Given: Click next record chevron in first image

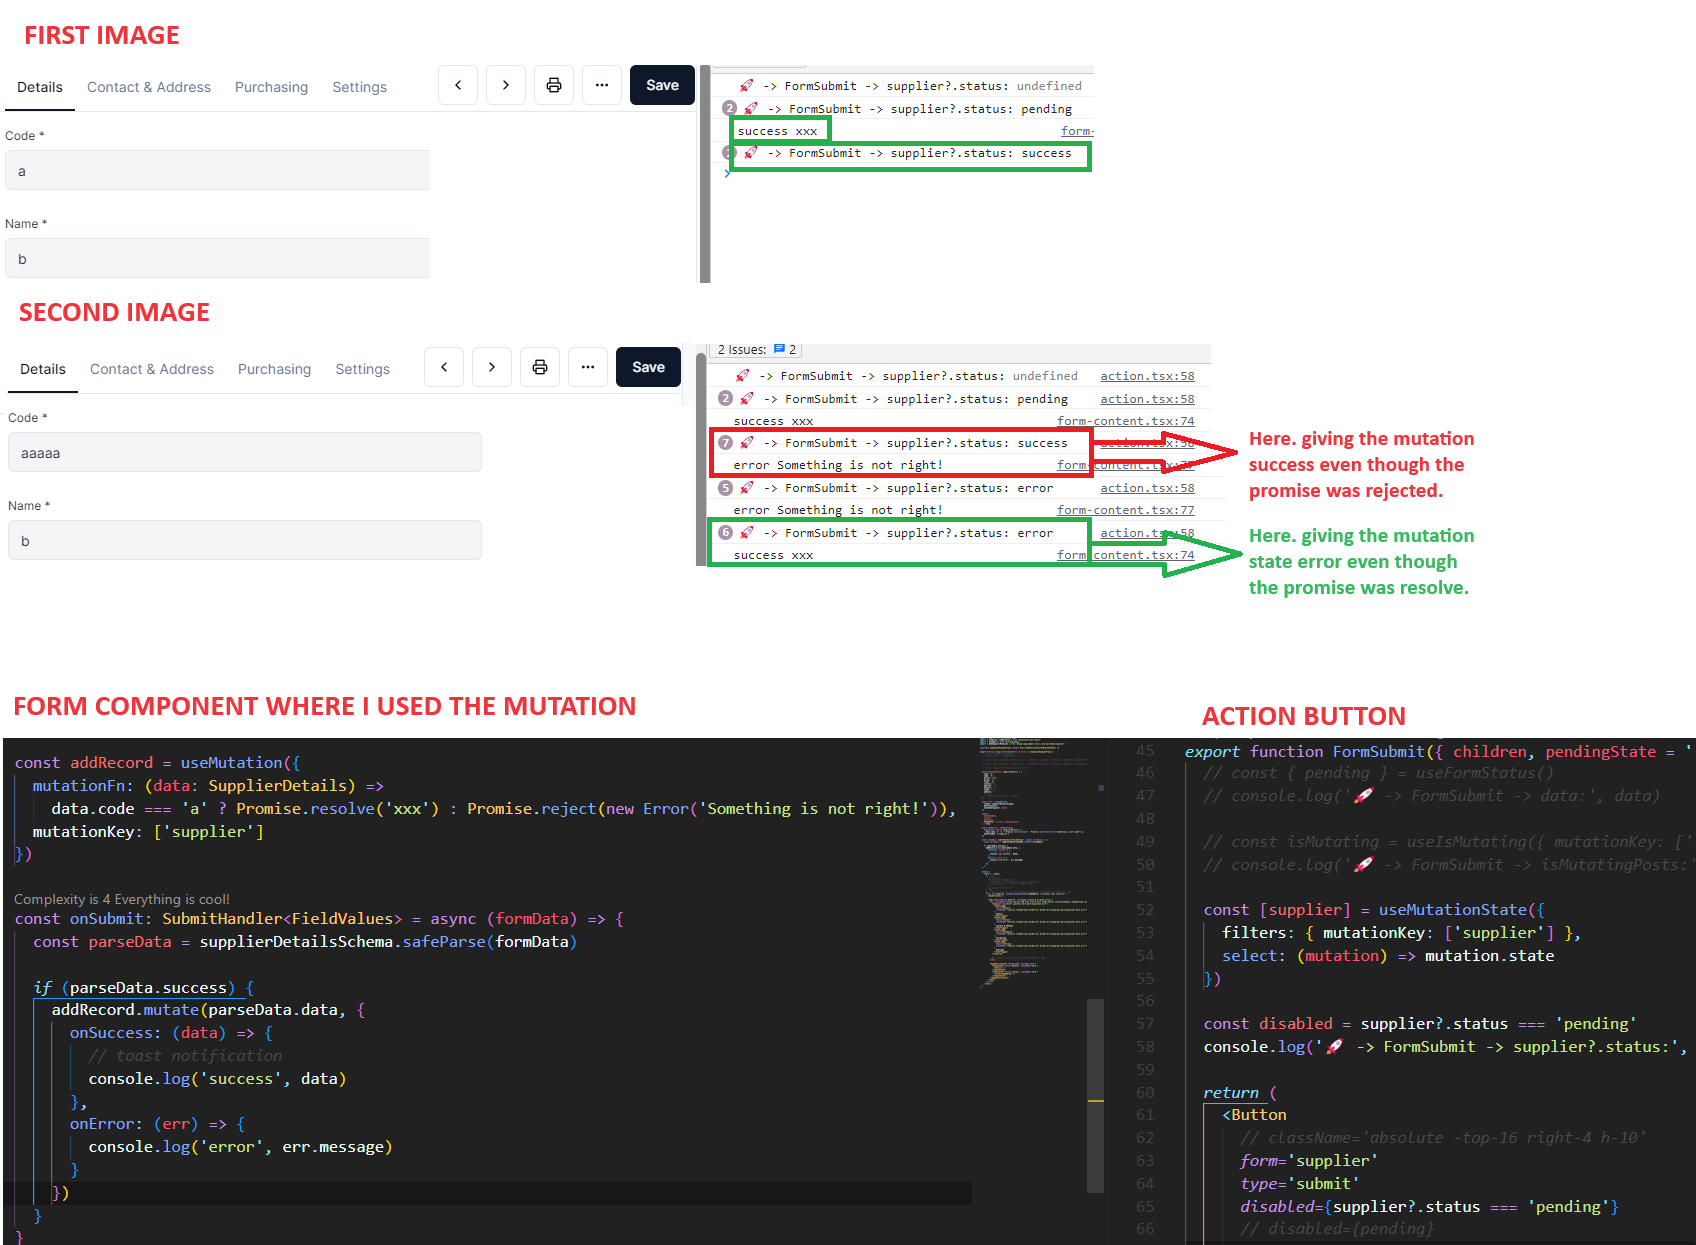Looking at the screenshot, I should [x=506, y=85].
